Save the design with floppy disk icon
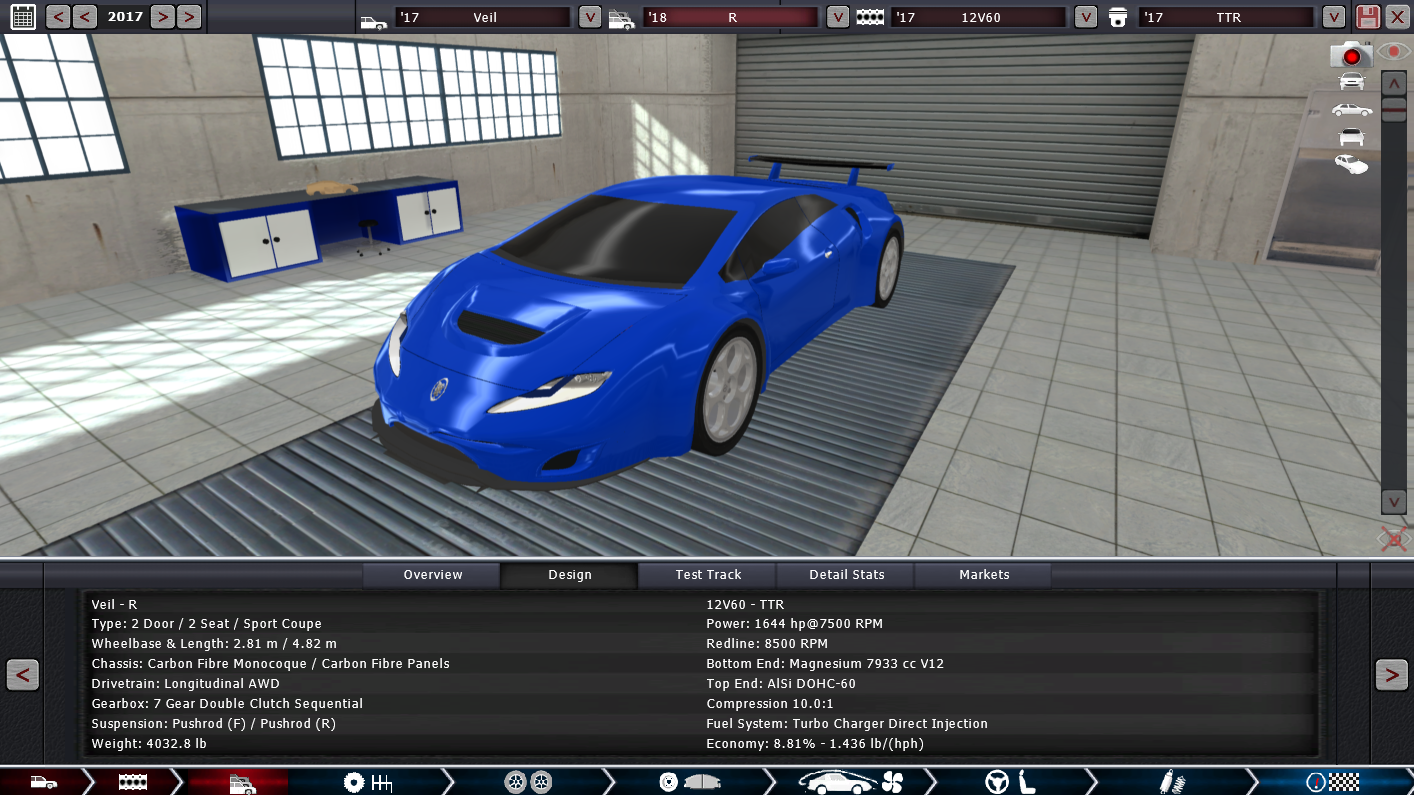 (x=1367, y=17)
